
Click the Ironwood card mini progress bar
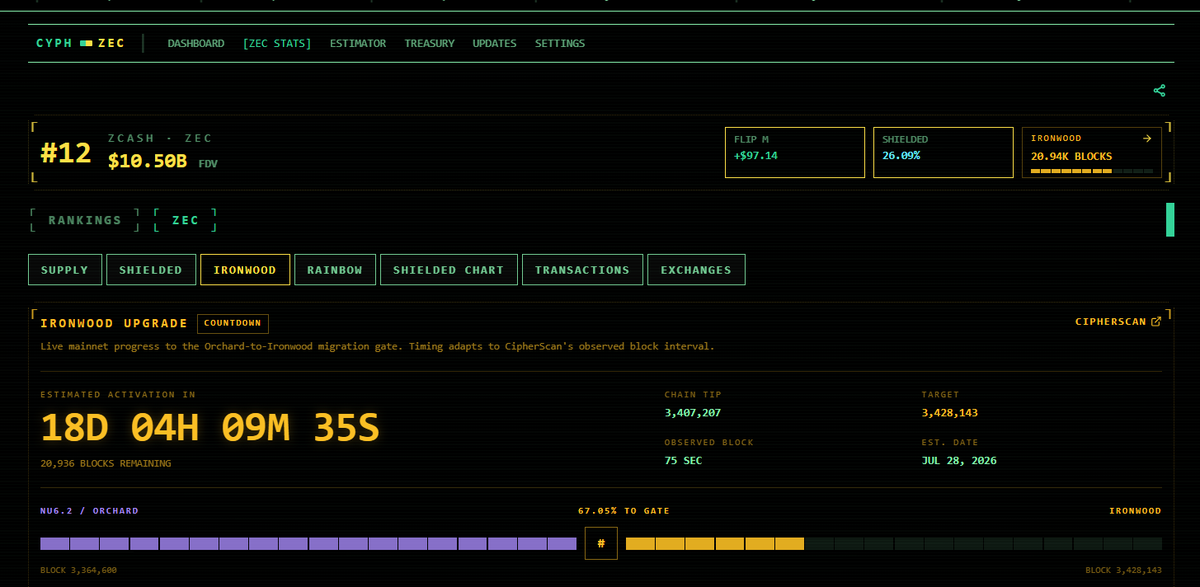click(1091, 171)
